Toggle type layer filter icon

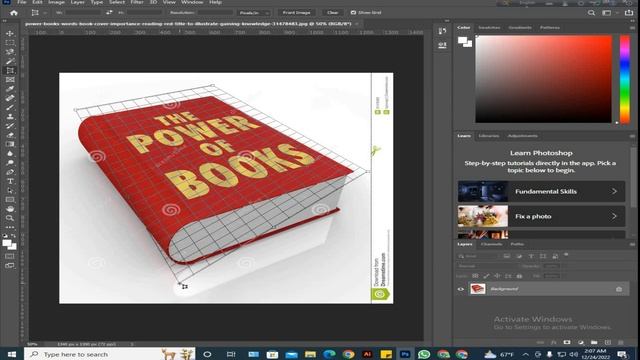tap(531, 256)
